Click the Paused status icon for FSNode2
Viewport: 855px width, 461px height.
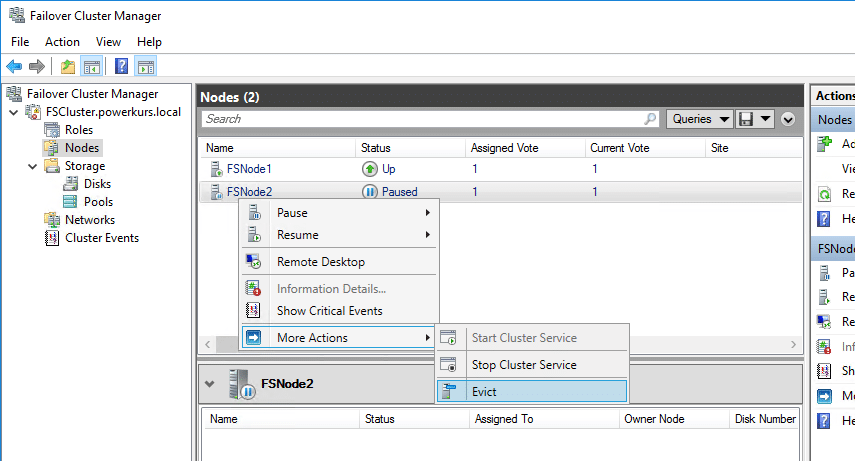pyautogui.click(x=370, y=192)
